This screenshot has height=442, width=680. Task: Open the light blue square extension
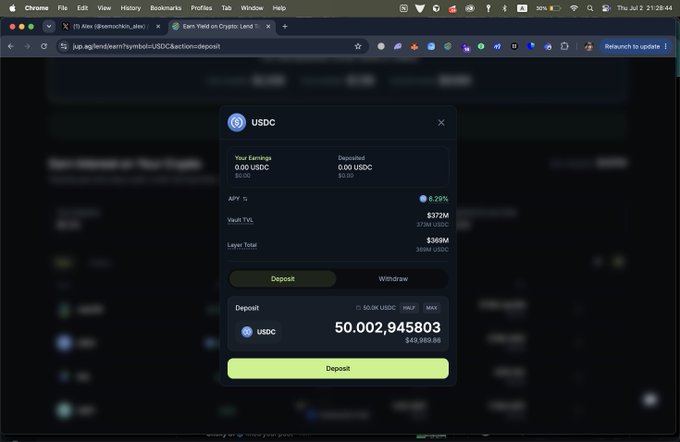click(x=431, y=46)
